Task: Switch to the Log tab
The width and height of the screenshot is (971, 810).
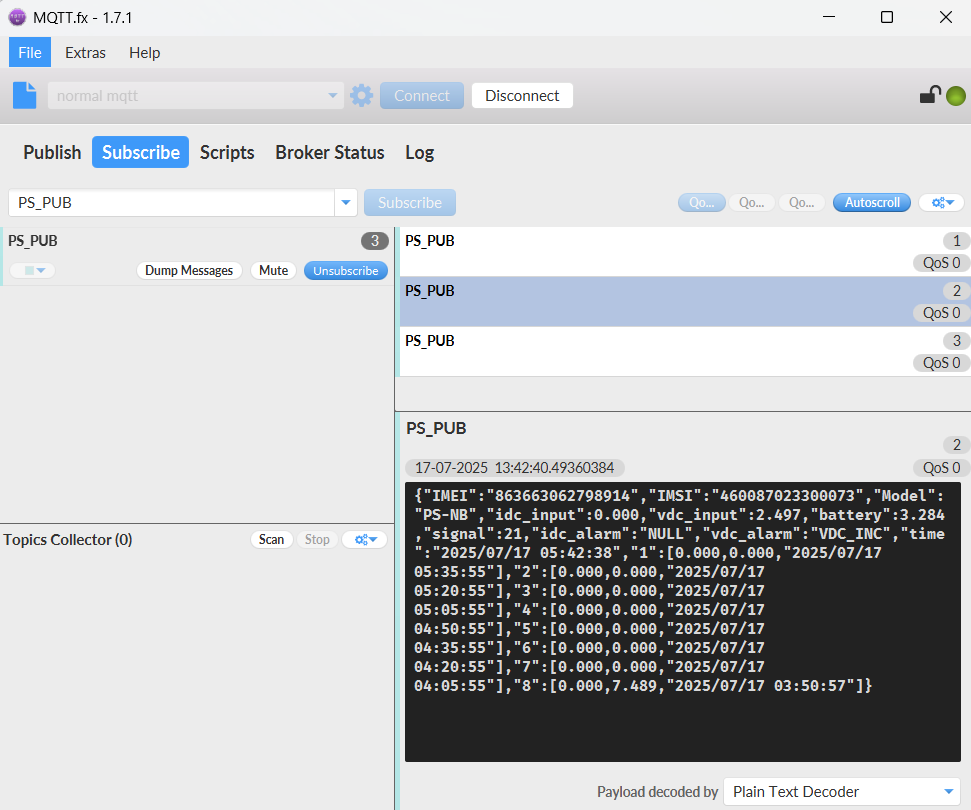Action: point(420,152)
